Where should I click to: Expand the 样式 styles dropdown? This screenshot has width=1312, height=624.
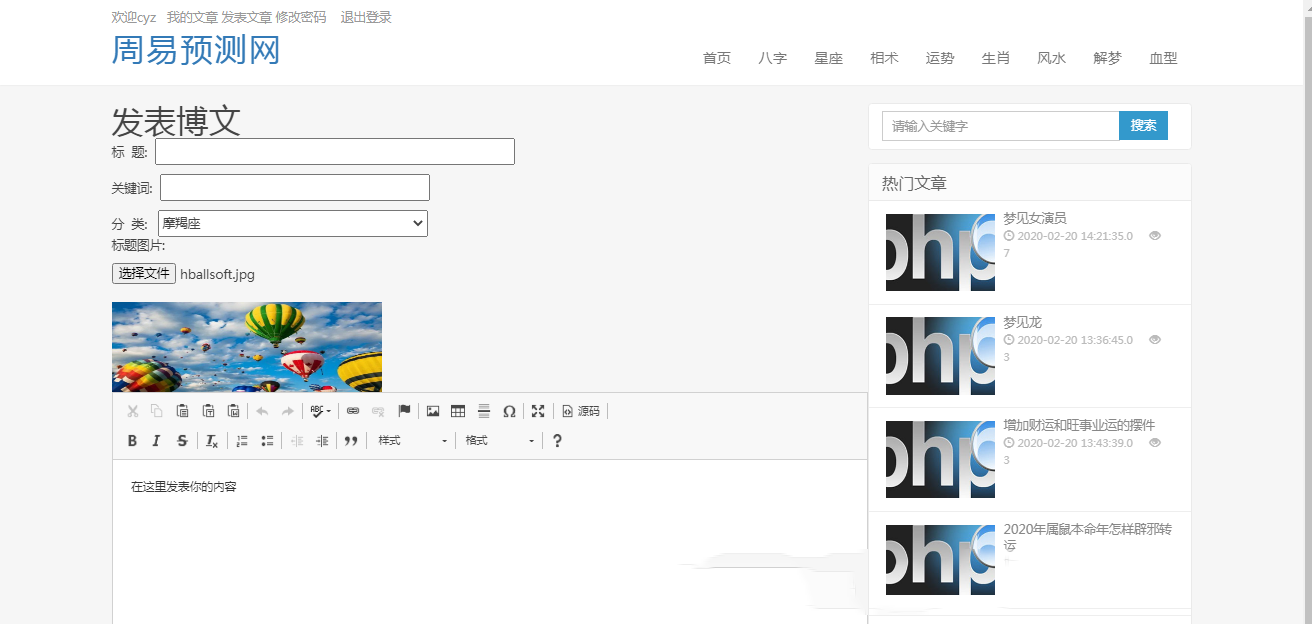(412, 441)
